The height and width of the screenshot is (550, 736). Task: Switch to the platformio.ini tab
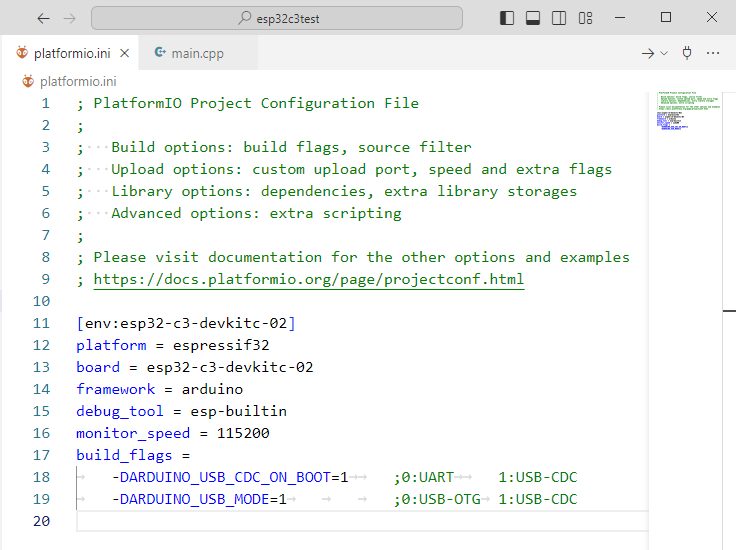[x=72, y=53]
